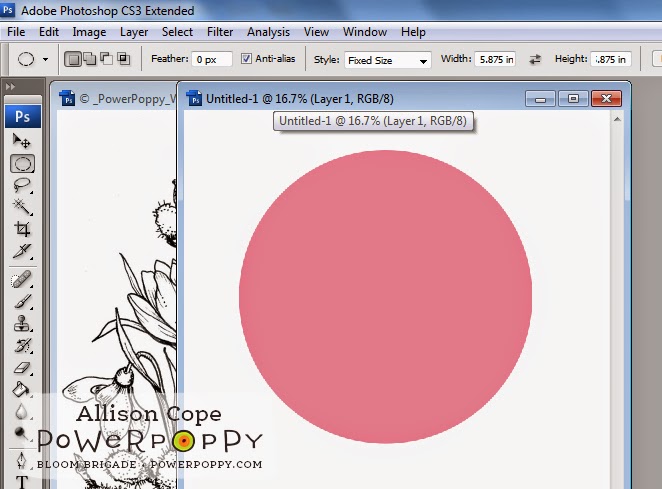
Task: Select the Move tool
Action: click(x=22, y=141)
